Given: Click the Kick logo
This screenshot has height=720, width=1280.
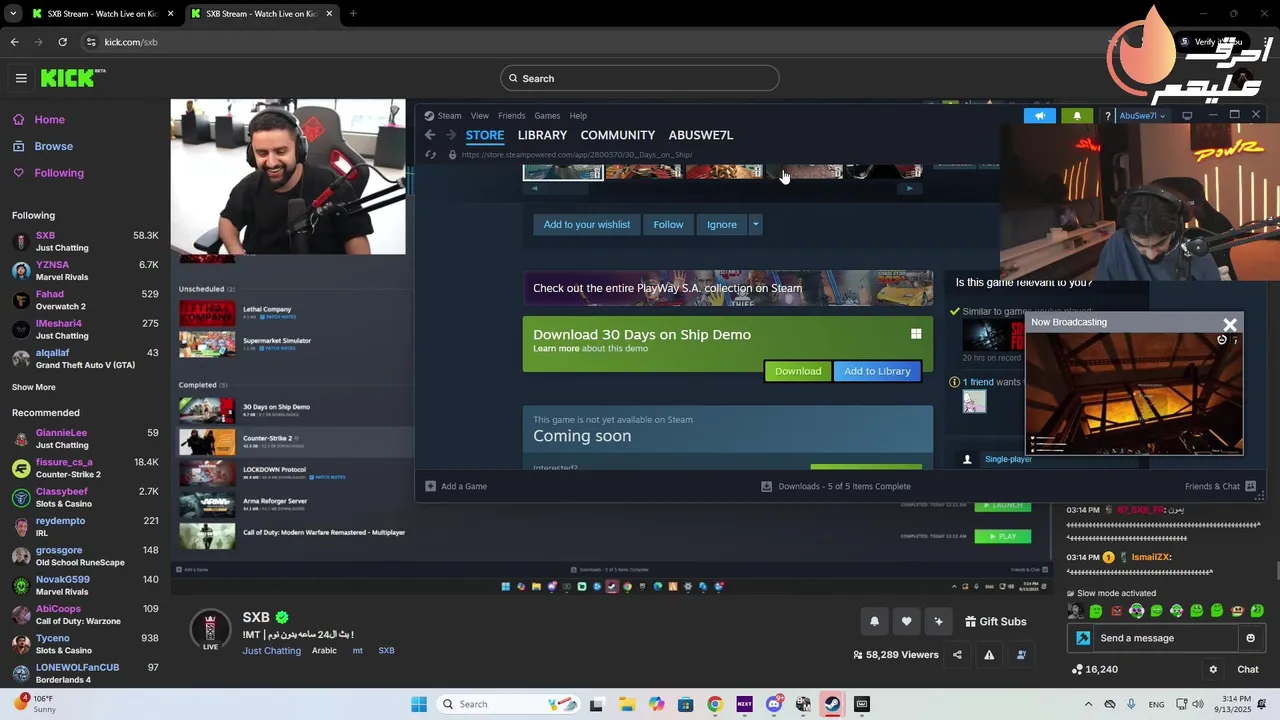Looking at the screenshot, I should point(72,78).
